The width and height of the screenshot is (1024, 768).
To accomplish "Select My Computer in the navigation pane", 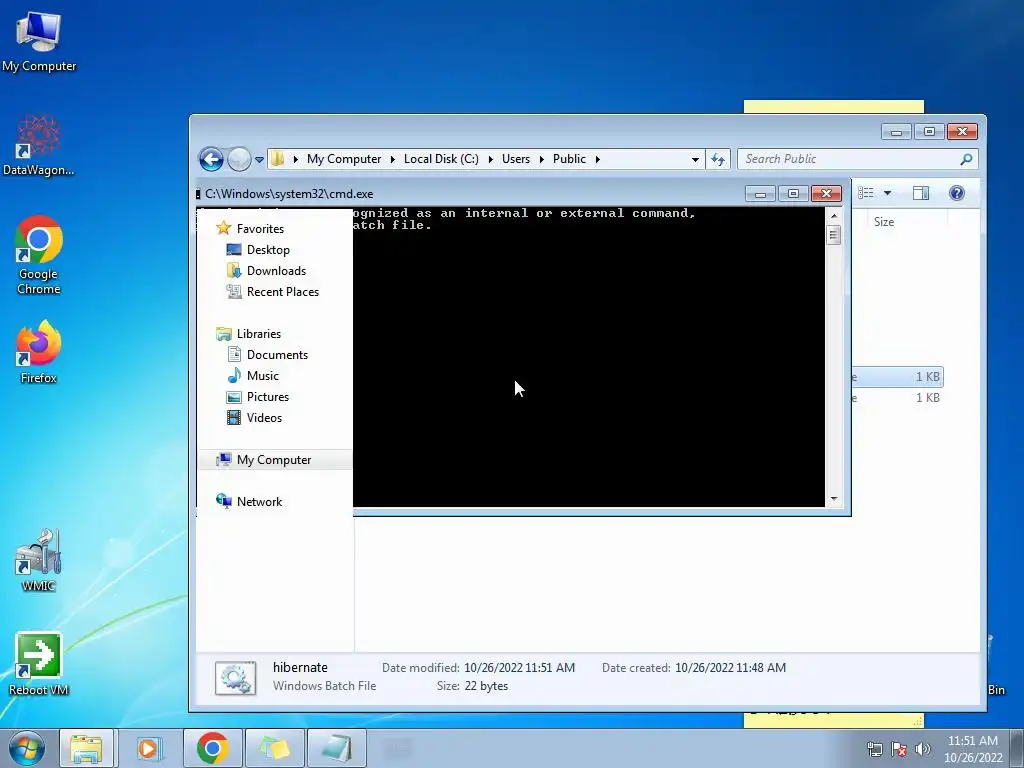I will [x=274, y=460].
